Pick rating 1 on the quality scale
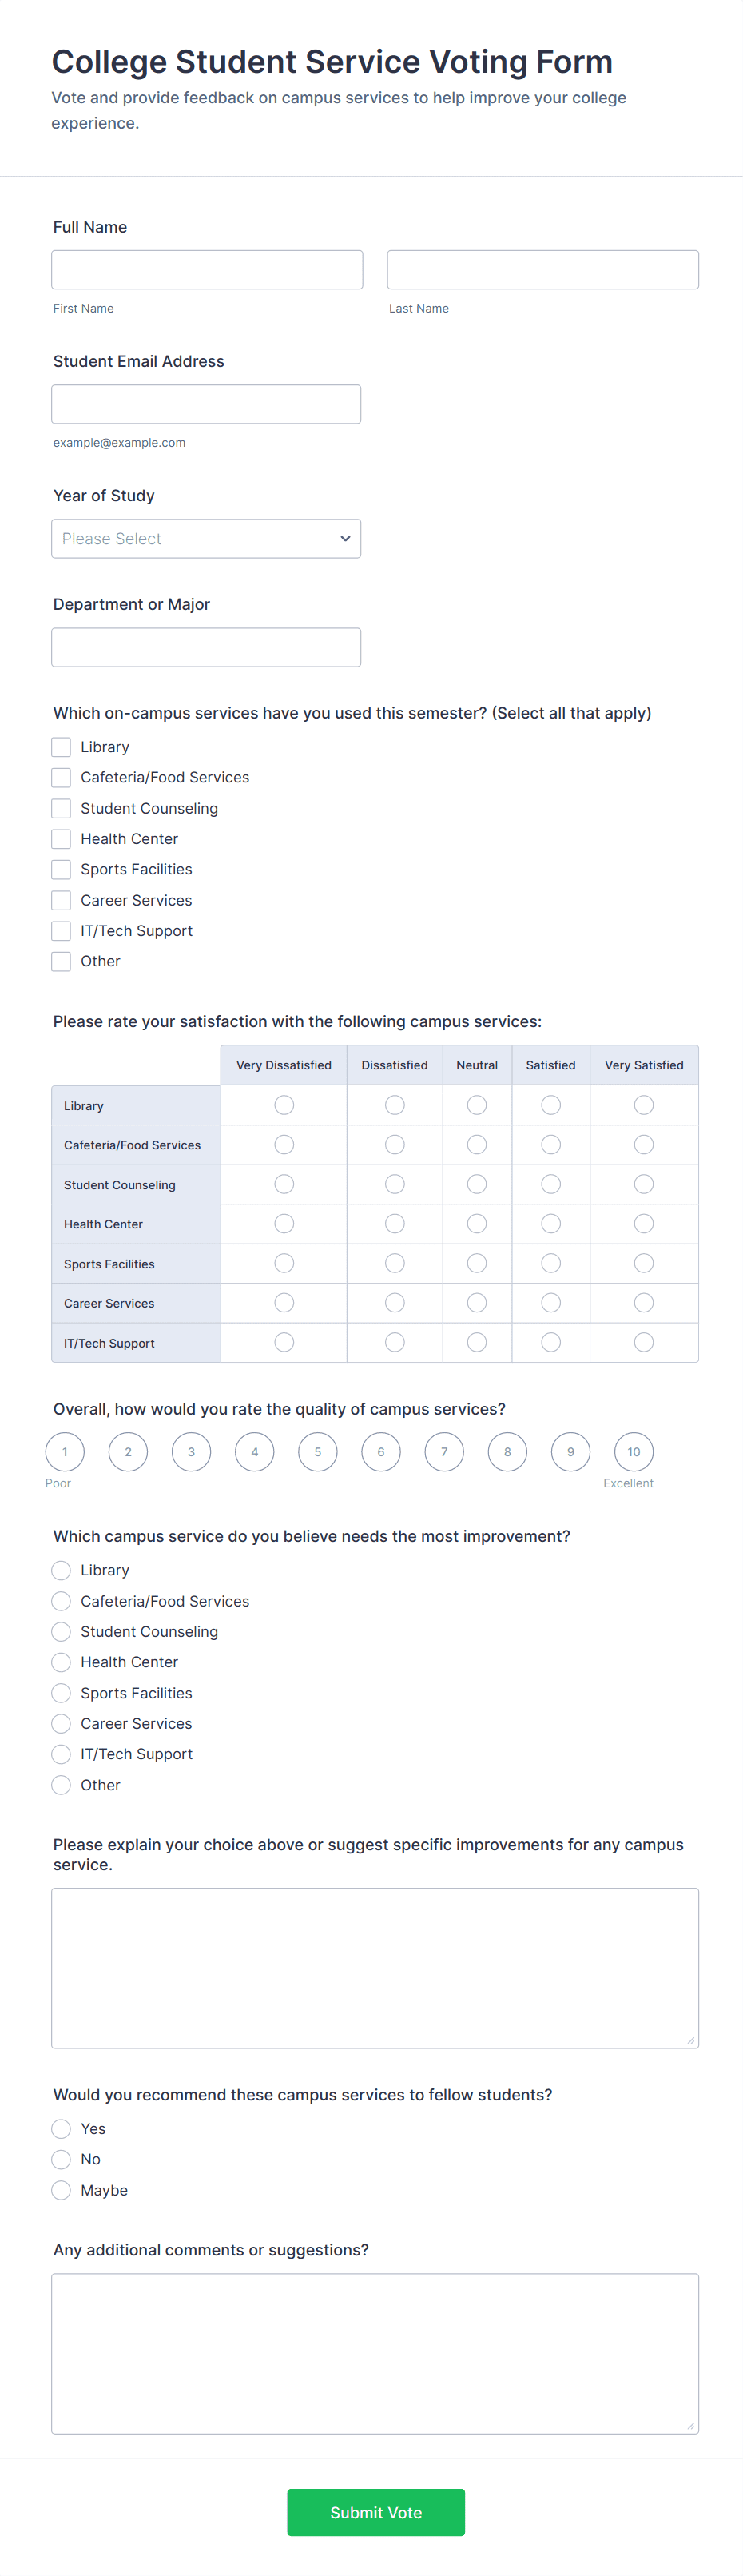 pyautogui.click(x=65, y=1452)
